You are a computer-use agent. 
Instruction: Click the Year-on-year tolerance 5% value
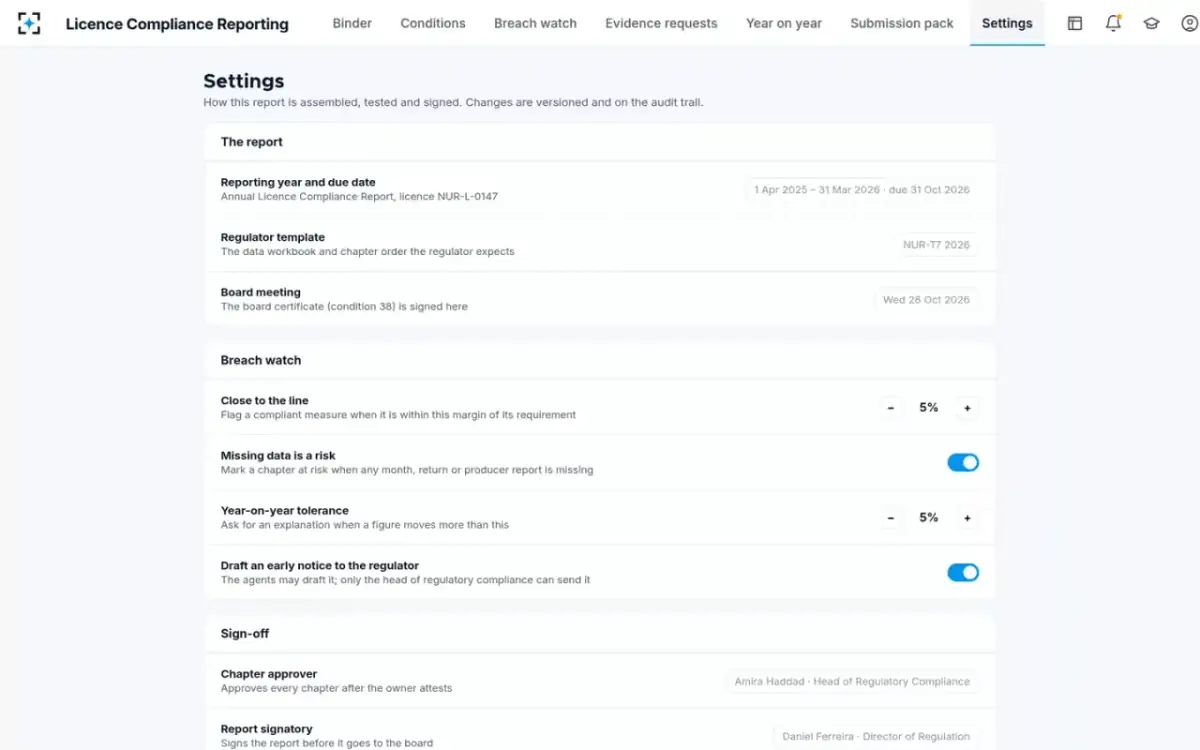tap(928, 518)
